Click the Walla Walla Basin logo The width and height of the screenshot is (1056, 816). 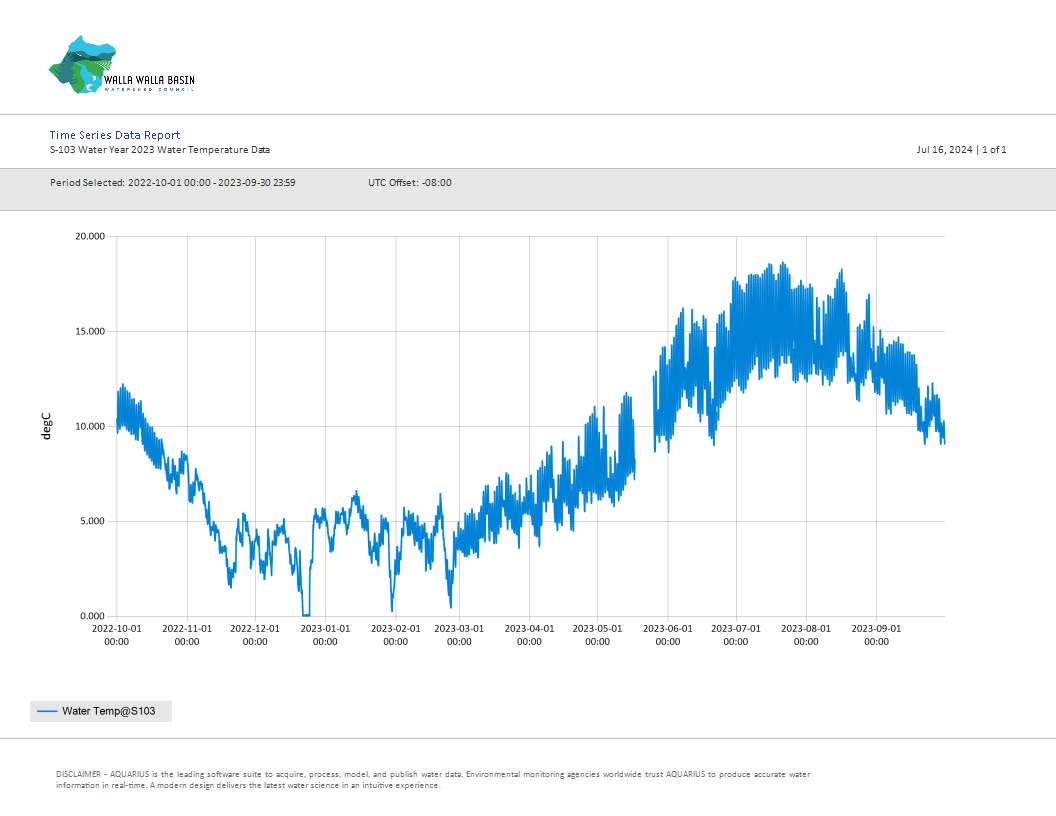[x=122, y=65]
